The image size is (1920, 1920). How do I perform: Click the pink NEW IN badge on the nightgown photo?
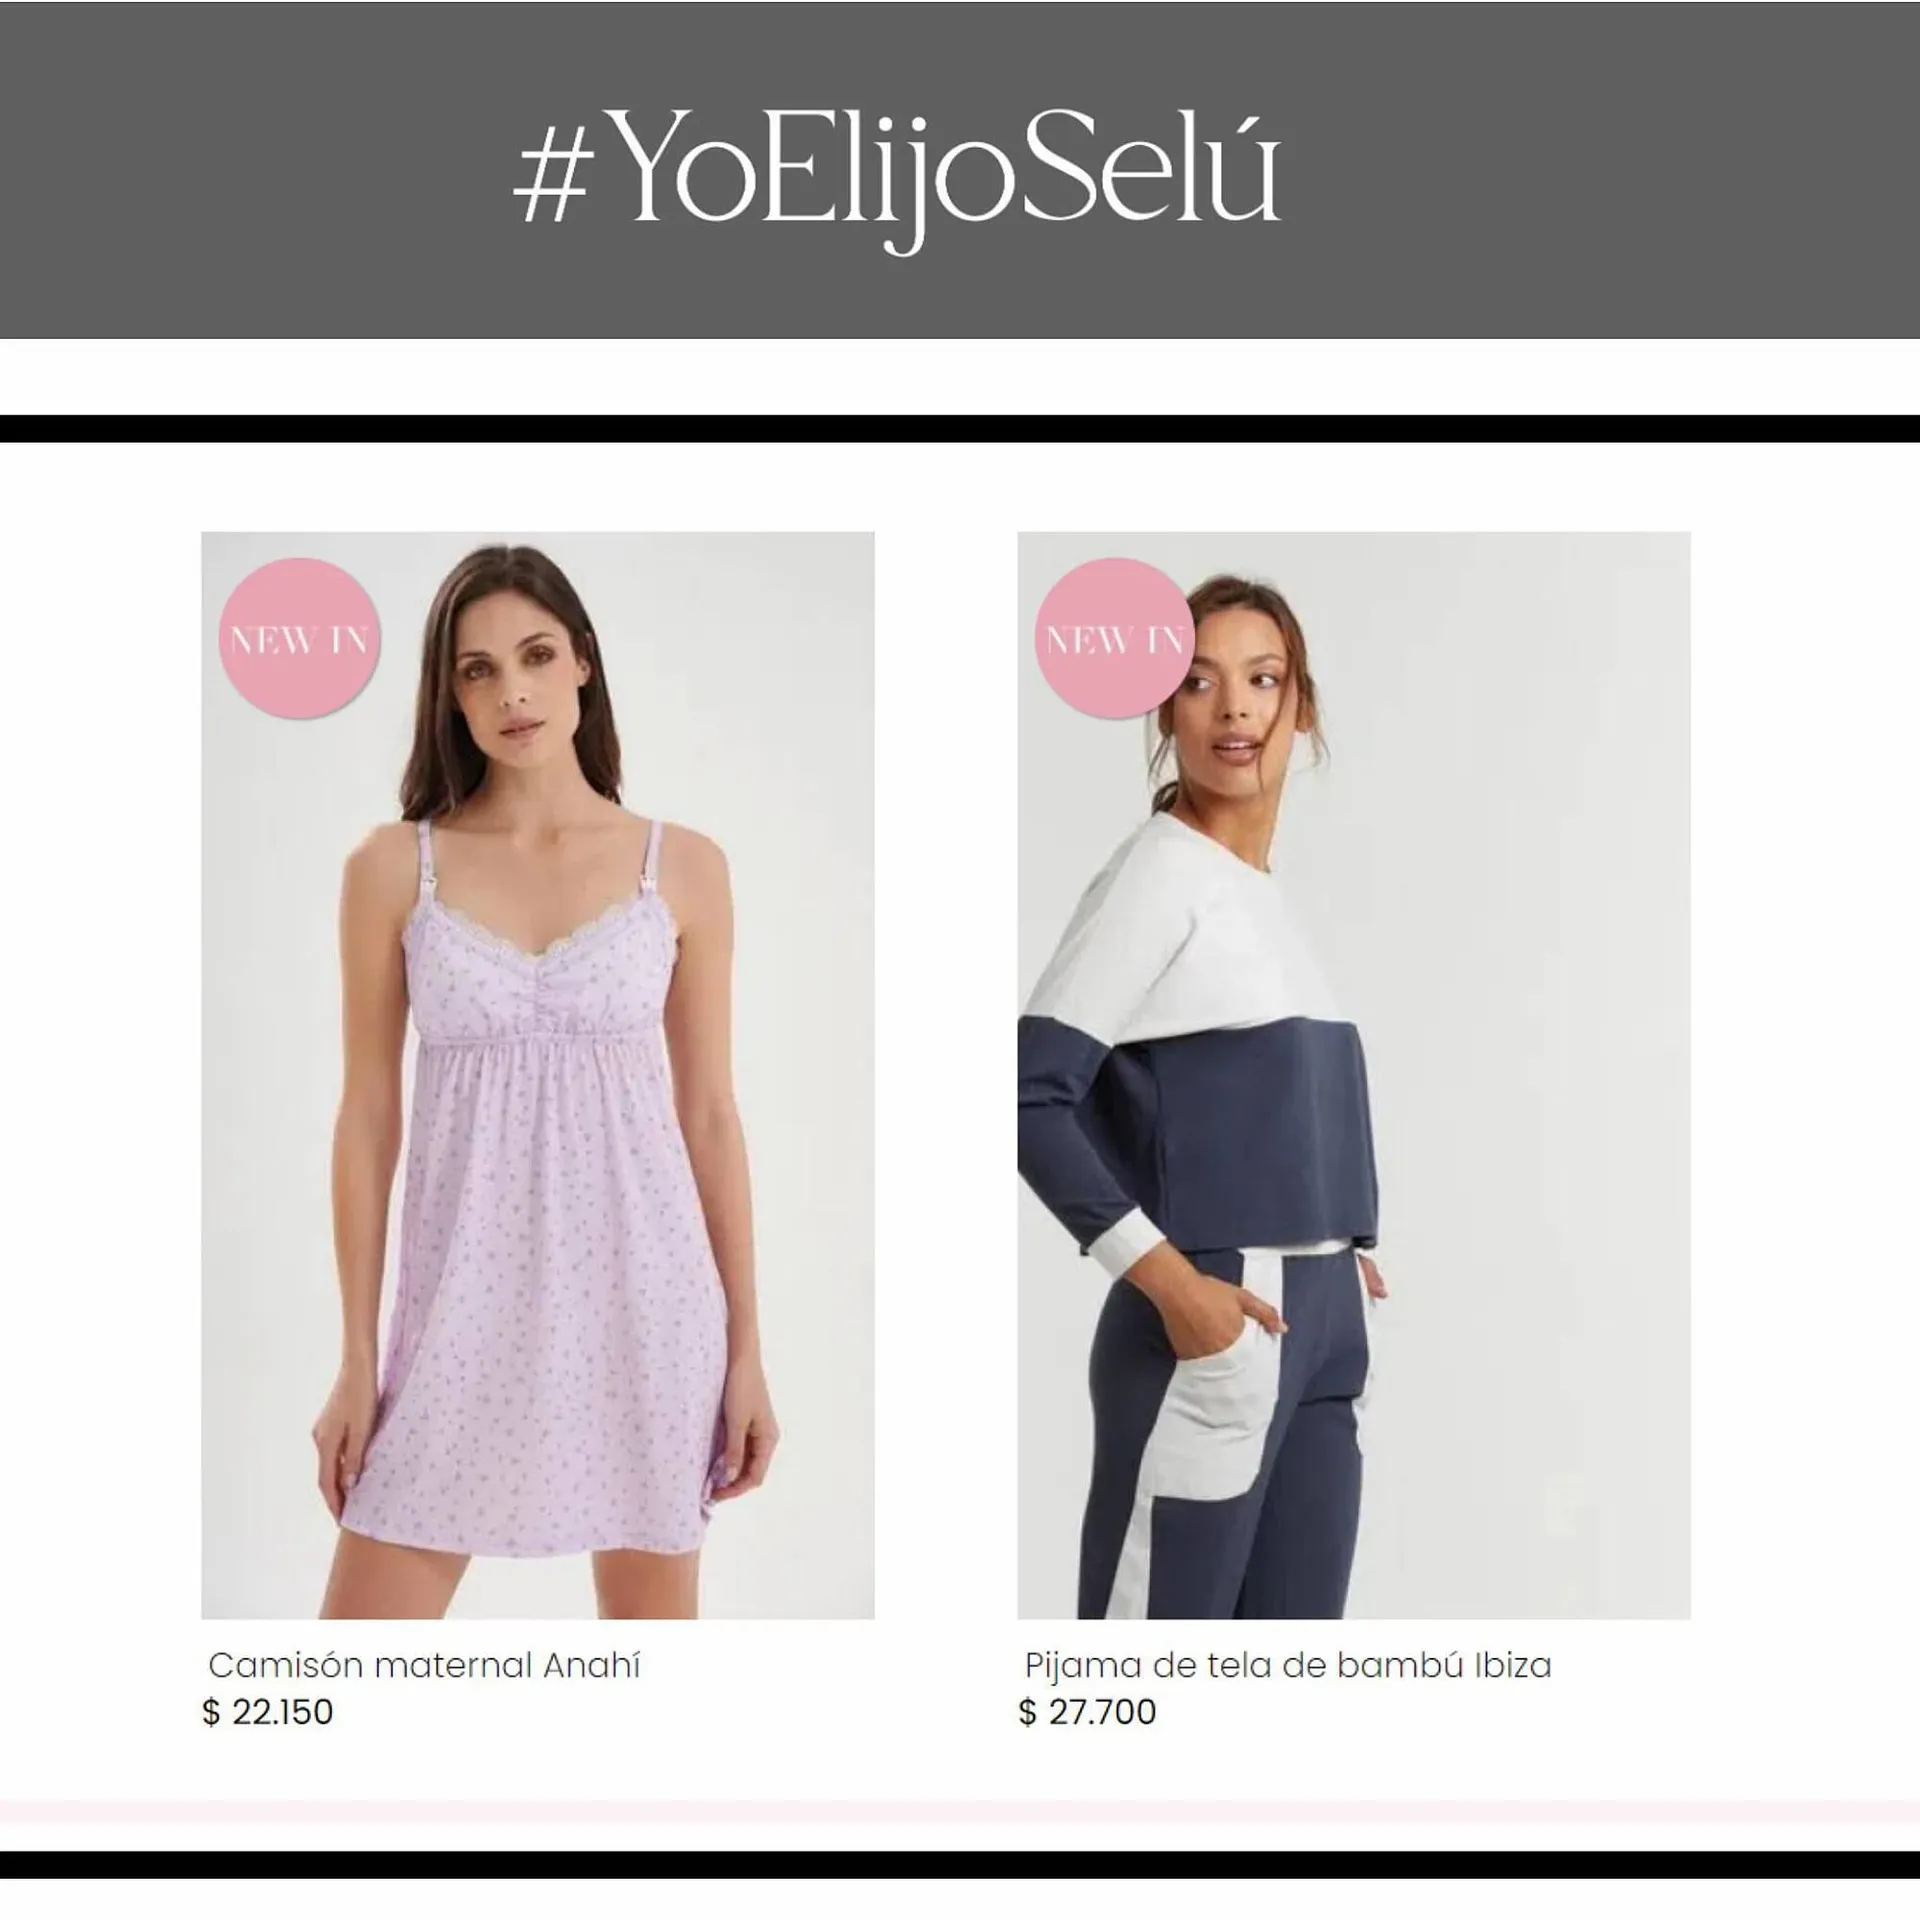click(x=299, y=638)
